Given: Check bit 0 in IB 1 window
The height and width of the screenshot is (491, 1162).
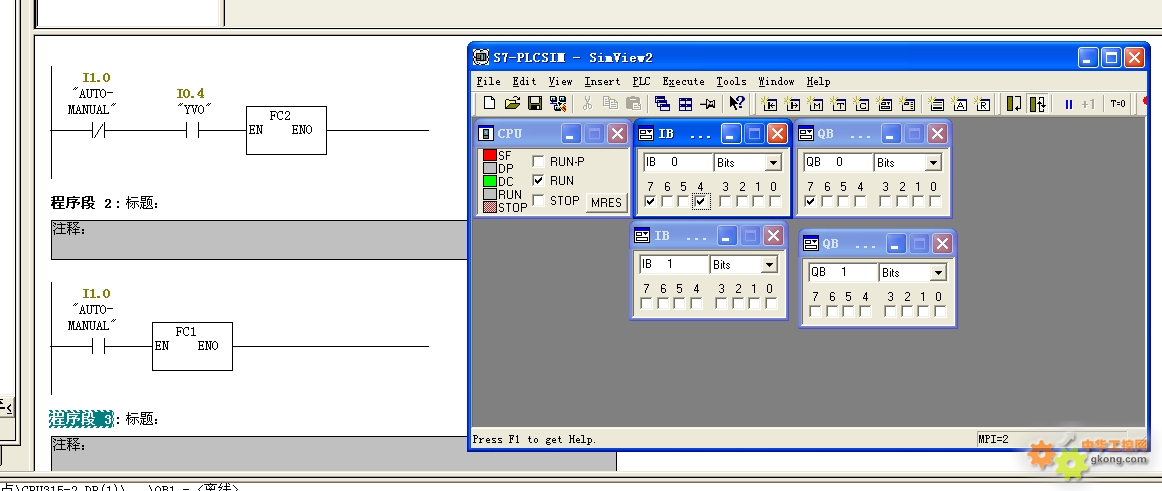Looking at the screenshot, I should pyautogui.click(x=771, y=304).
